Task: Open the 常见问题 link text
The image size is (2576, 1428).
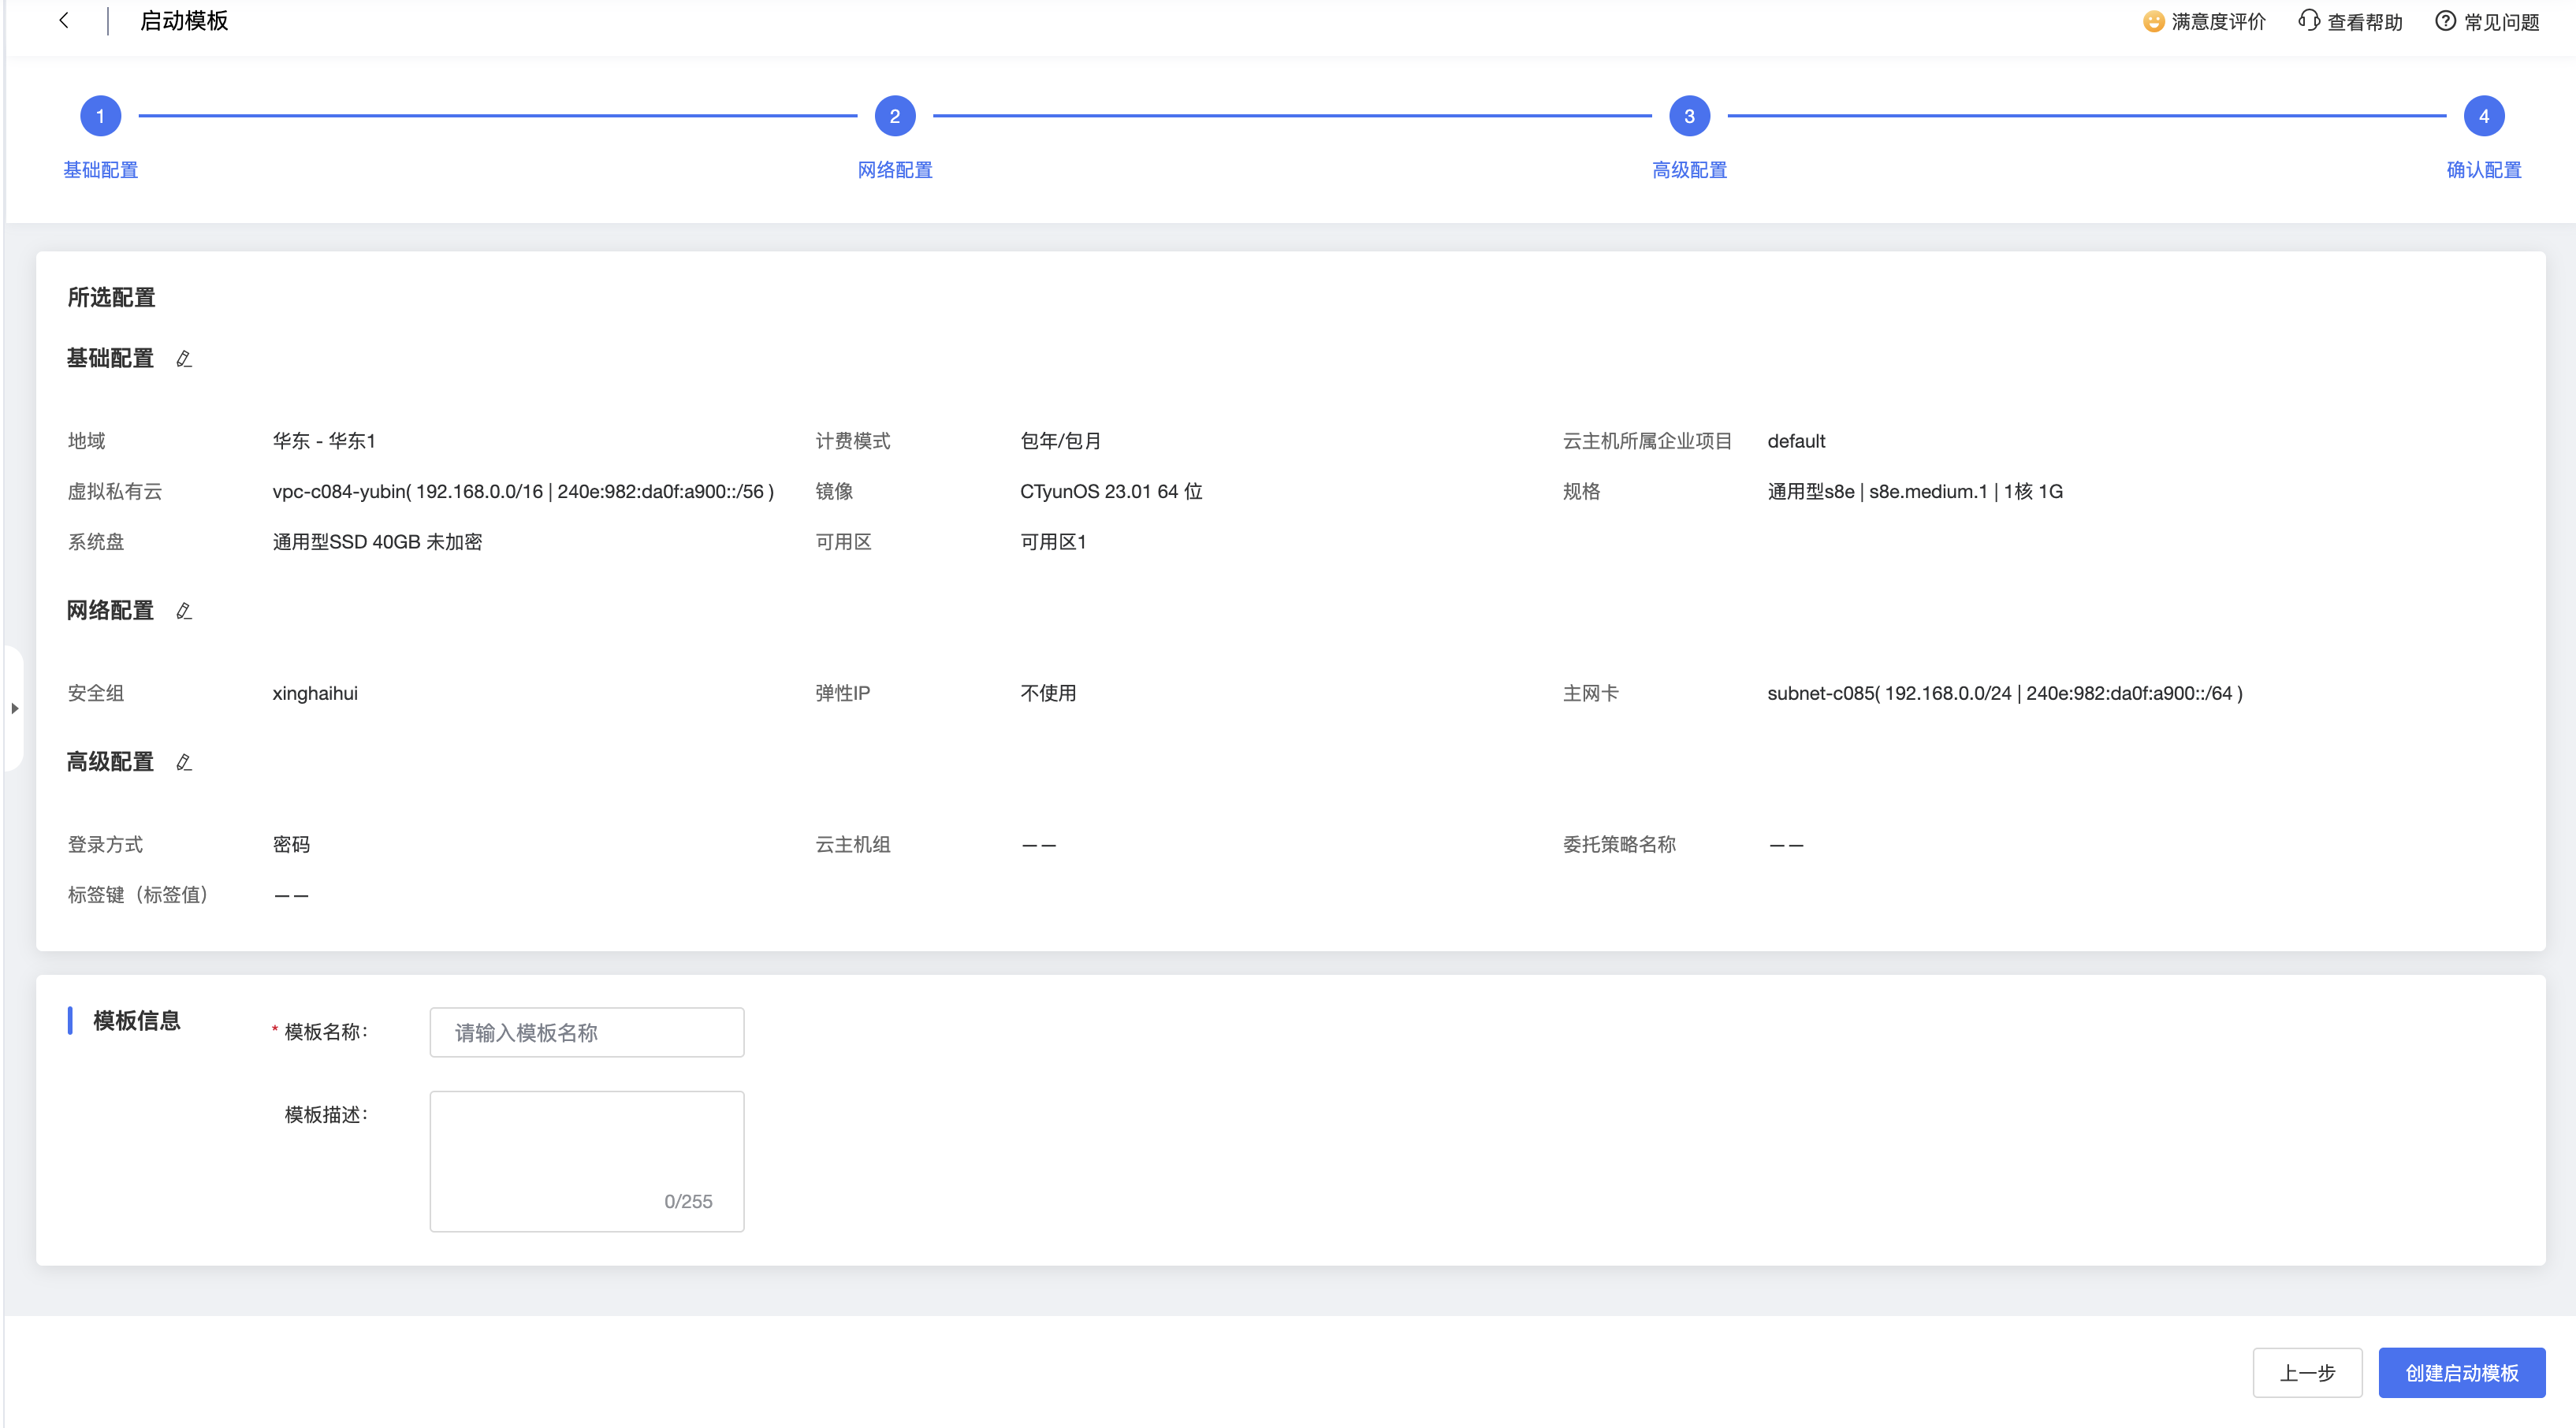Action: point(2501,22)
